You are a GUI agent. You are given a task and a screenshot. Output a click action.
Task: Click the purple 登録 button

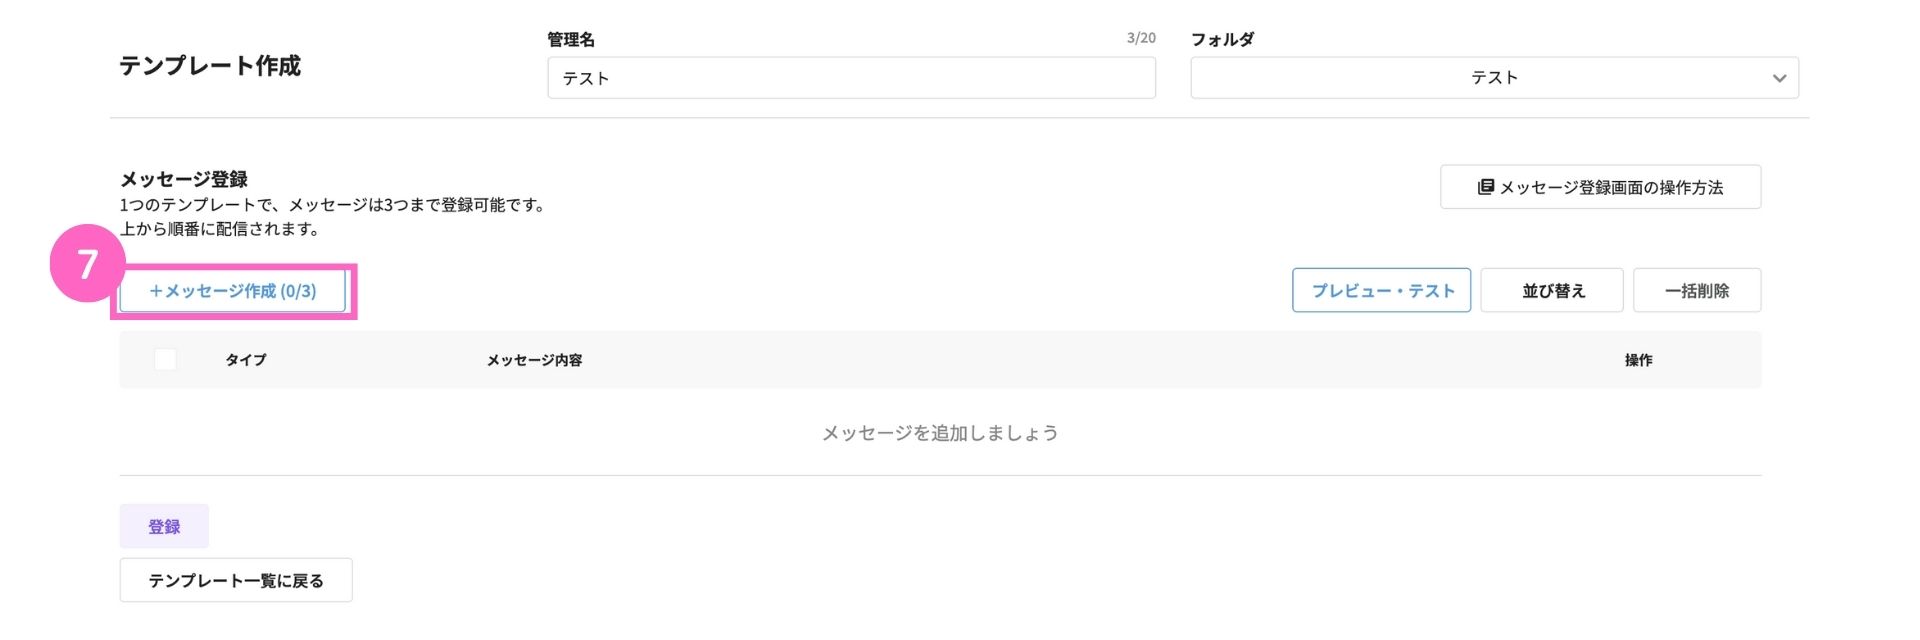point(164,526)
